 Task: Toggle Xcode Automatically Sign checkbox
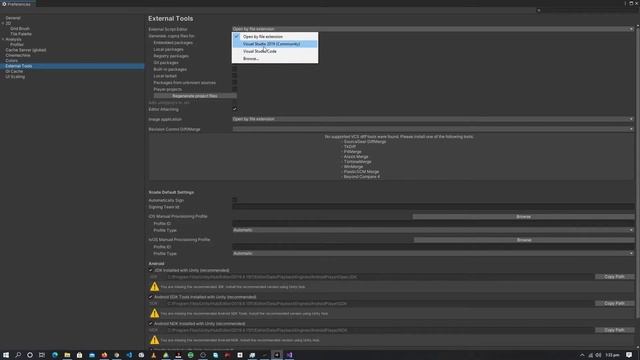tap(235, 200)
